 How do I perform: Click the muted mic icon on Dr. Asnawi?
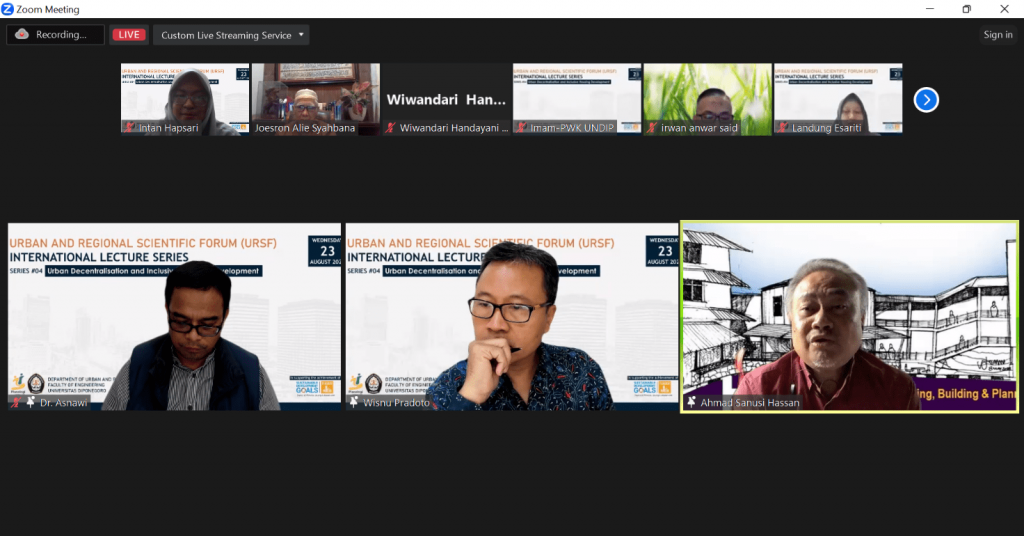pyautogui.click(x=15, y=402)
